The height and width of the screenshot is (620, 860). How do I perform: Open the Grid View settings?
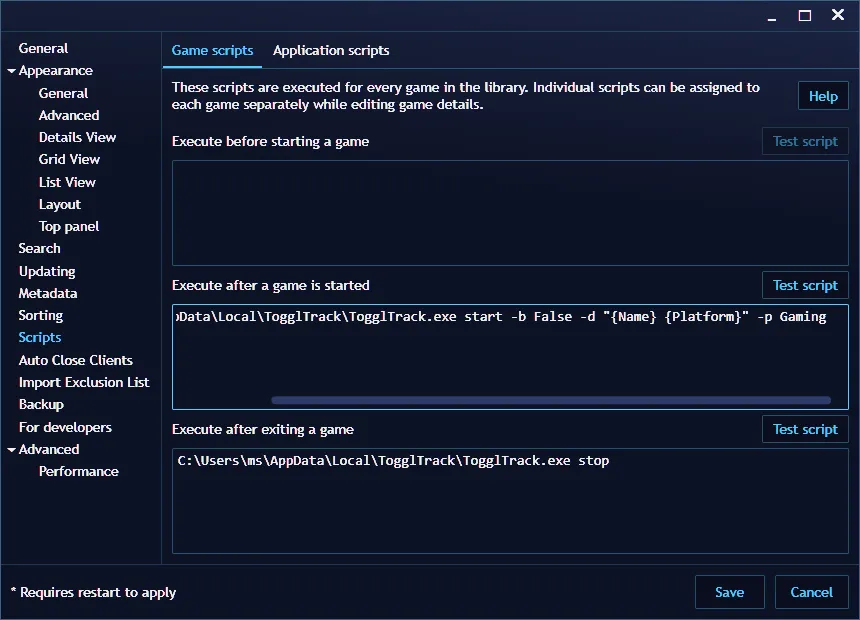[x=69, y=159]
